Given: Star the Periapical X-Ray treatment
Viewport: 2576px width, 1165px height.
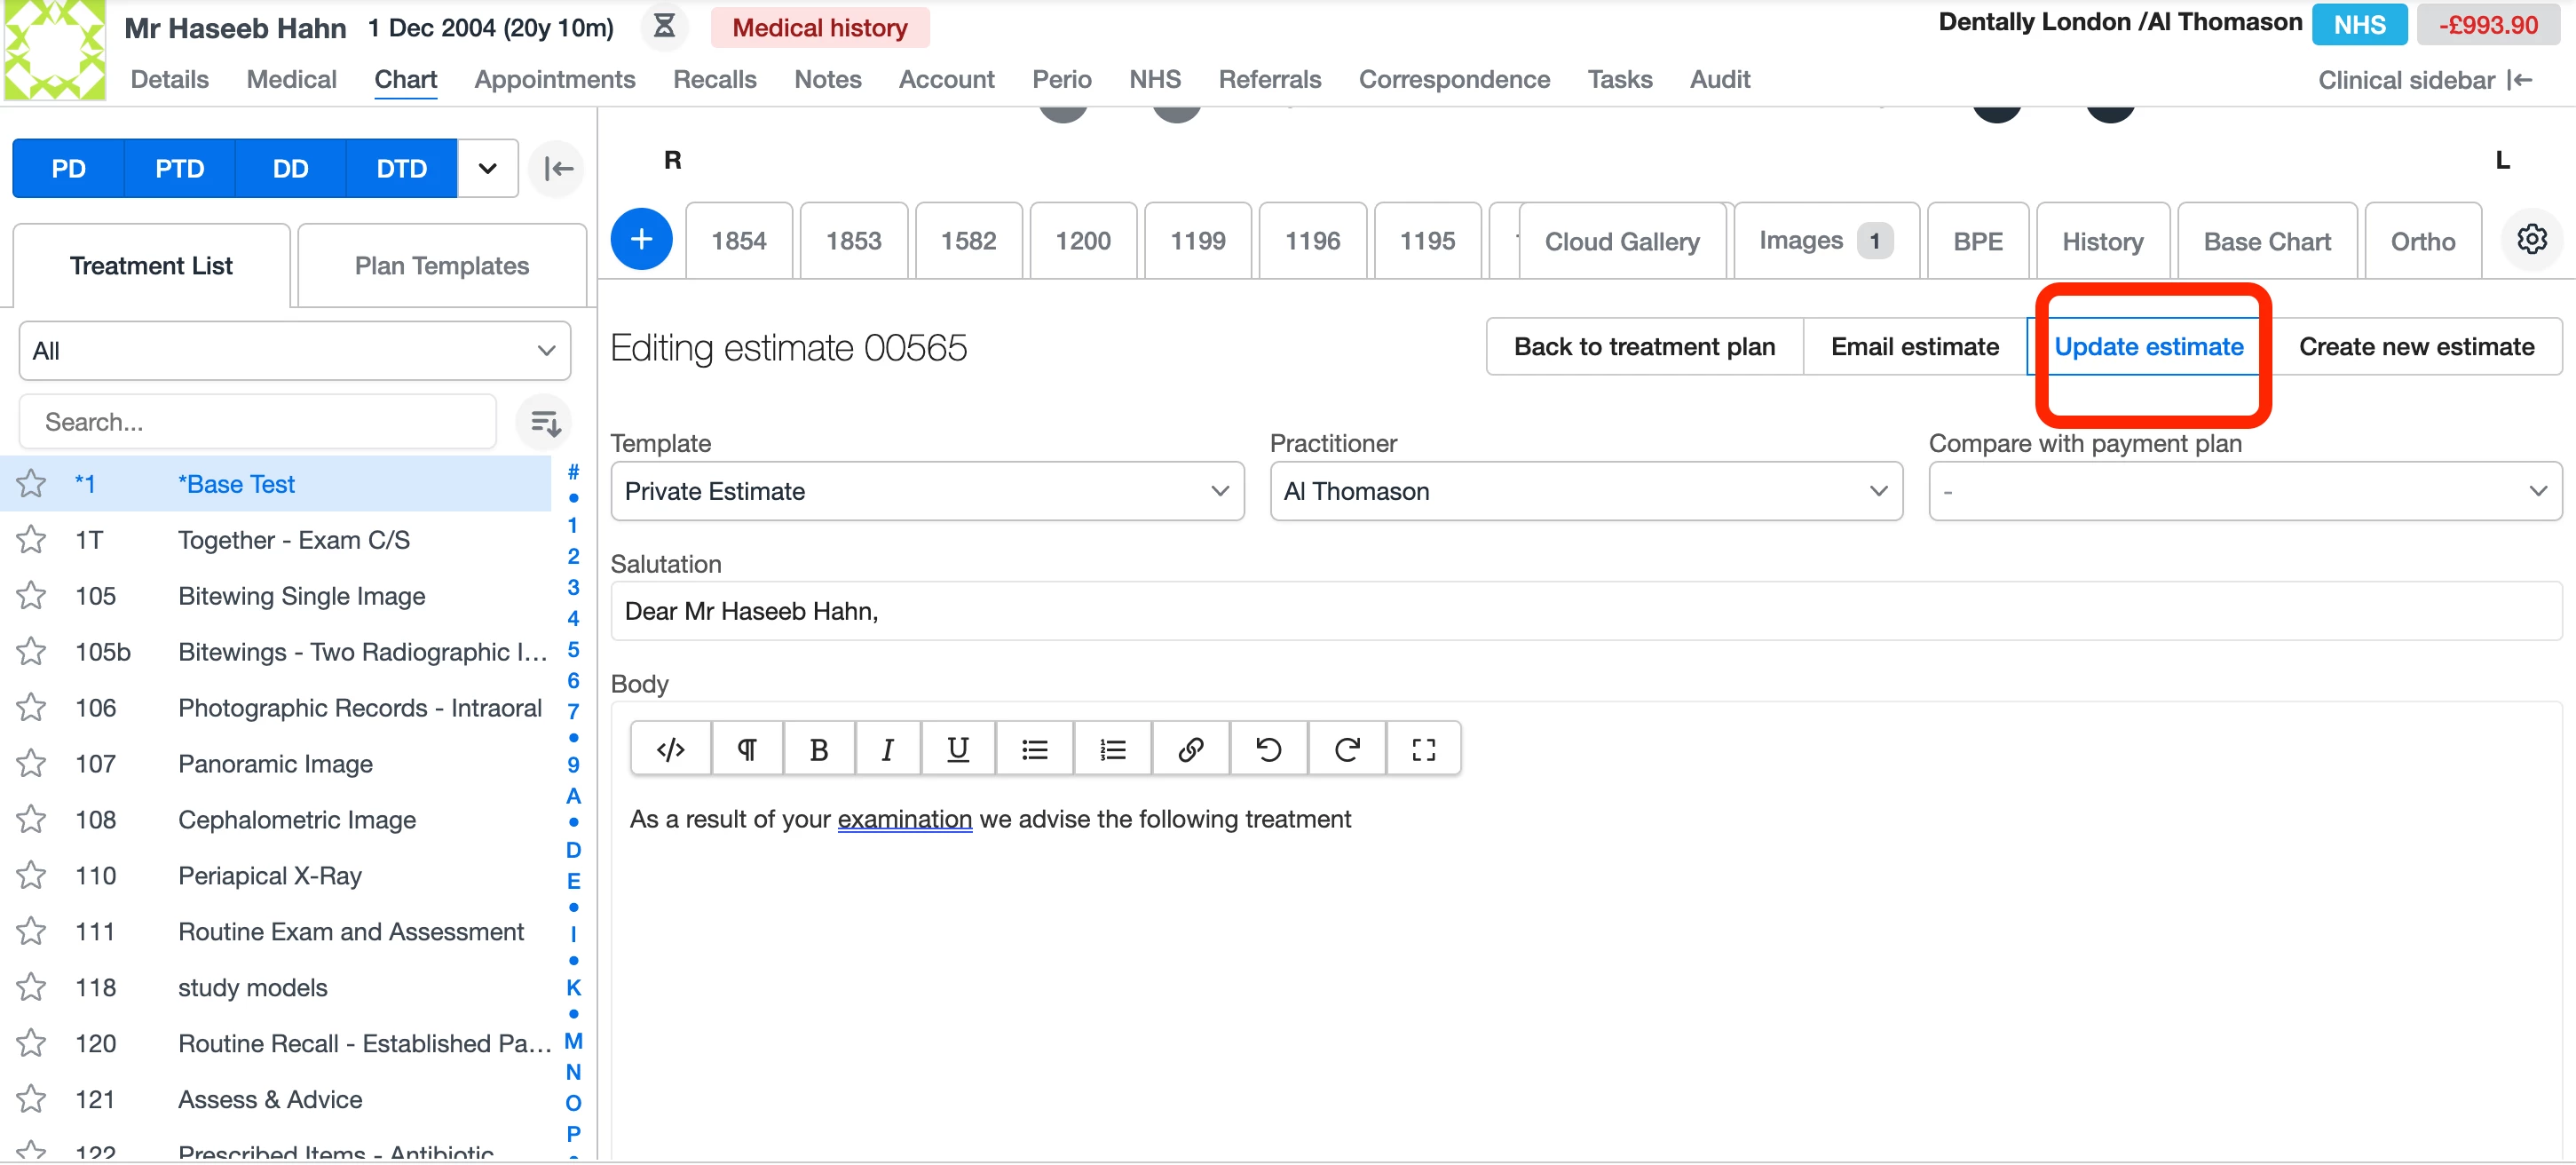Looking at the screenshot, I should point(32,876).
